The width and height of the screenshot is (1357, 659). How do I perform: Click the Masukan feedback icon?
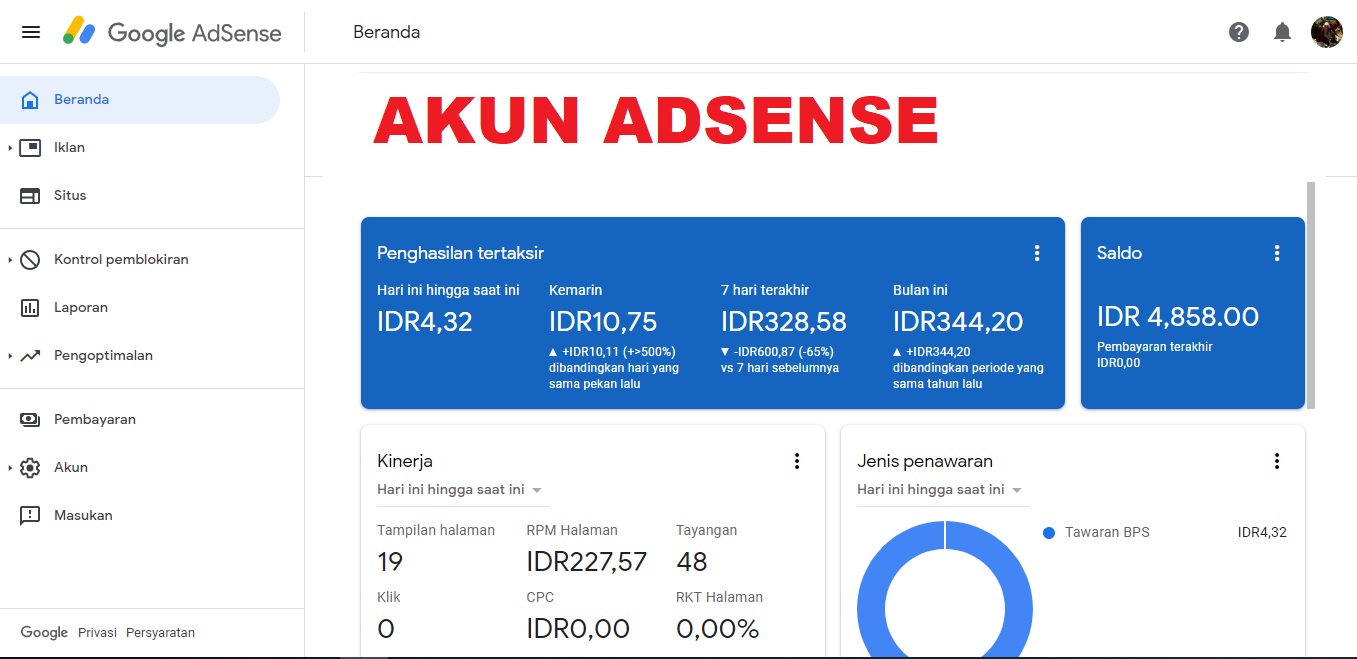tap(30, 516)
